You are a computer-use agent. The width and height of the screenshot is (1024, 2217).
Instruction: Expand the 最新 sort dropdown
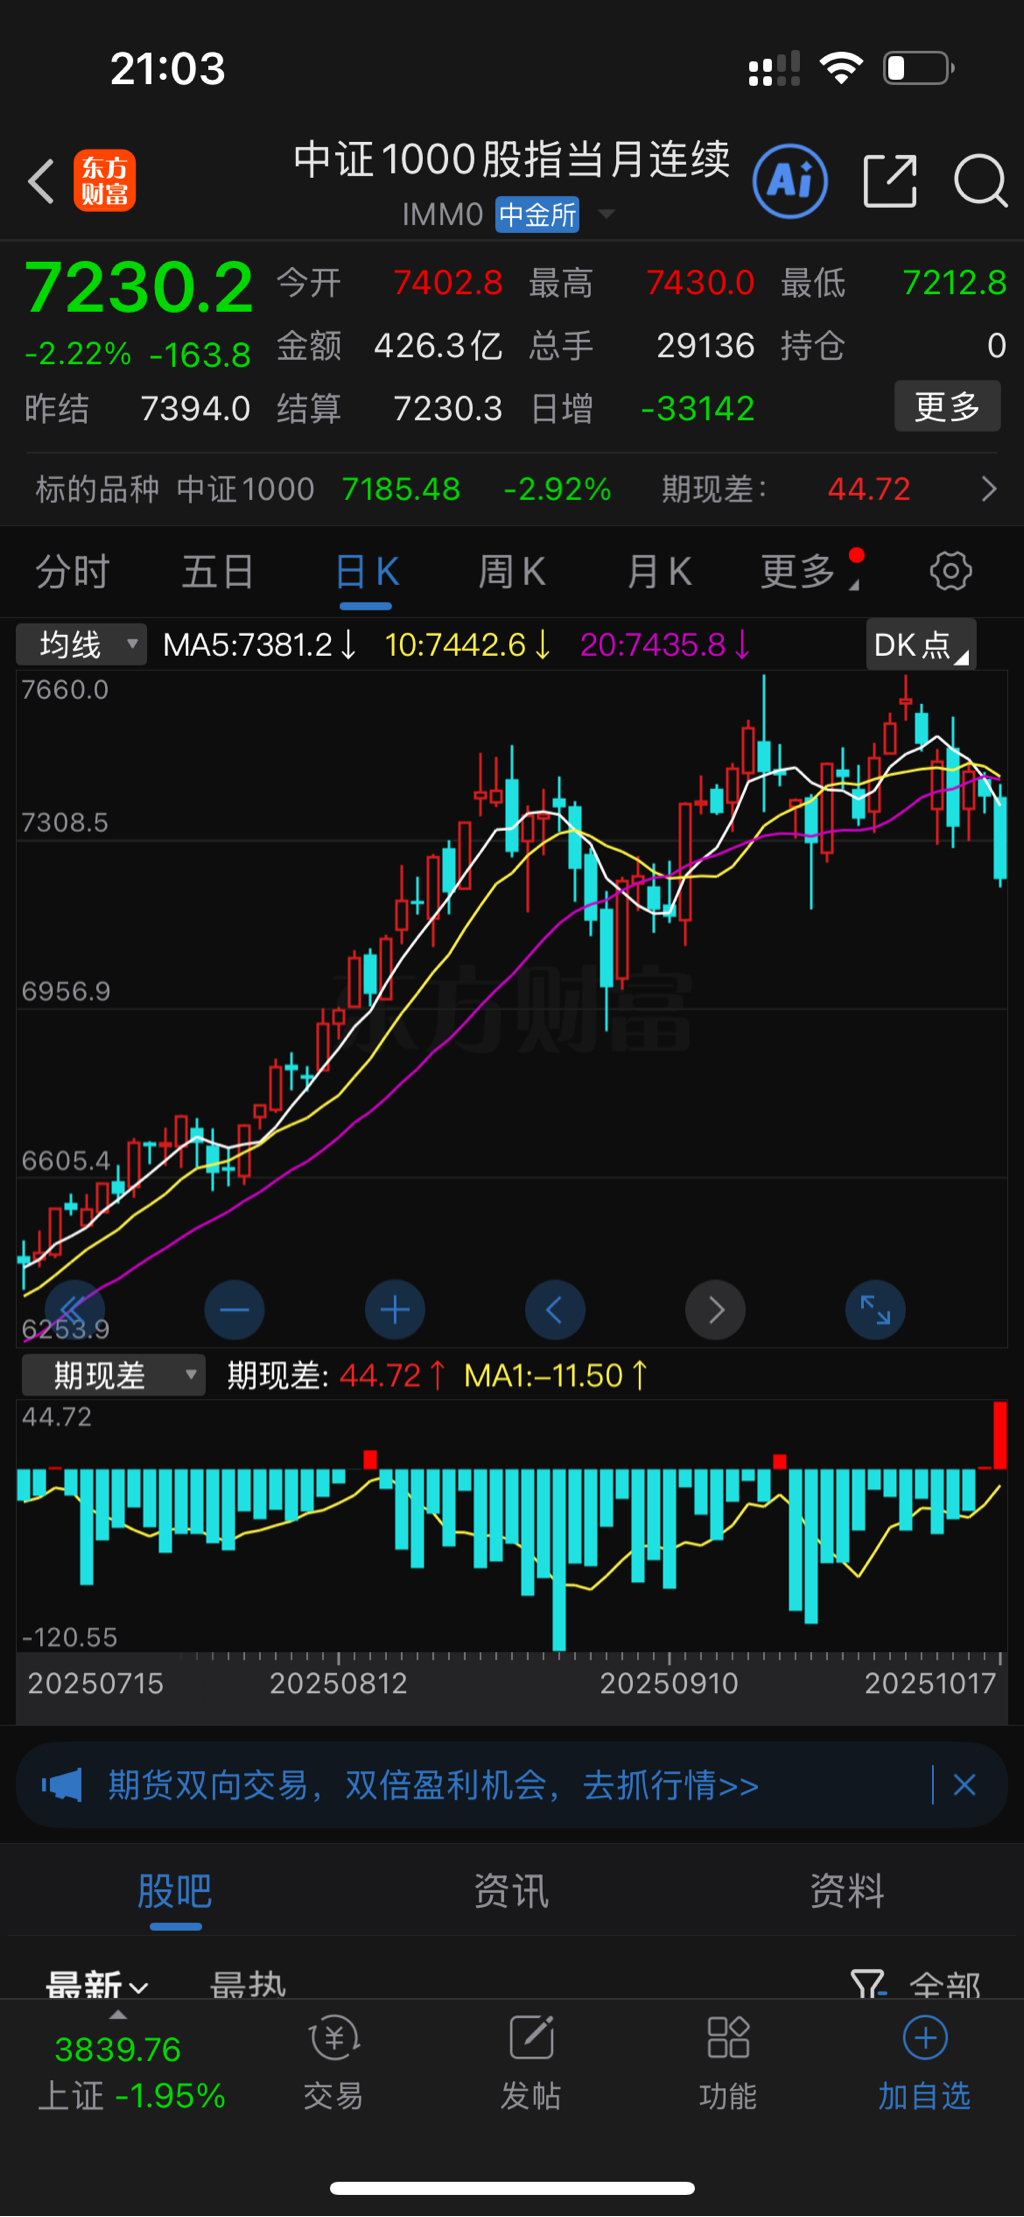pos(97,1984)
